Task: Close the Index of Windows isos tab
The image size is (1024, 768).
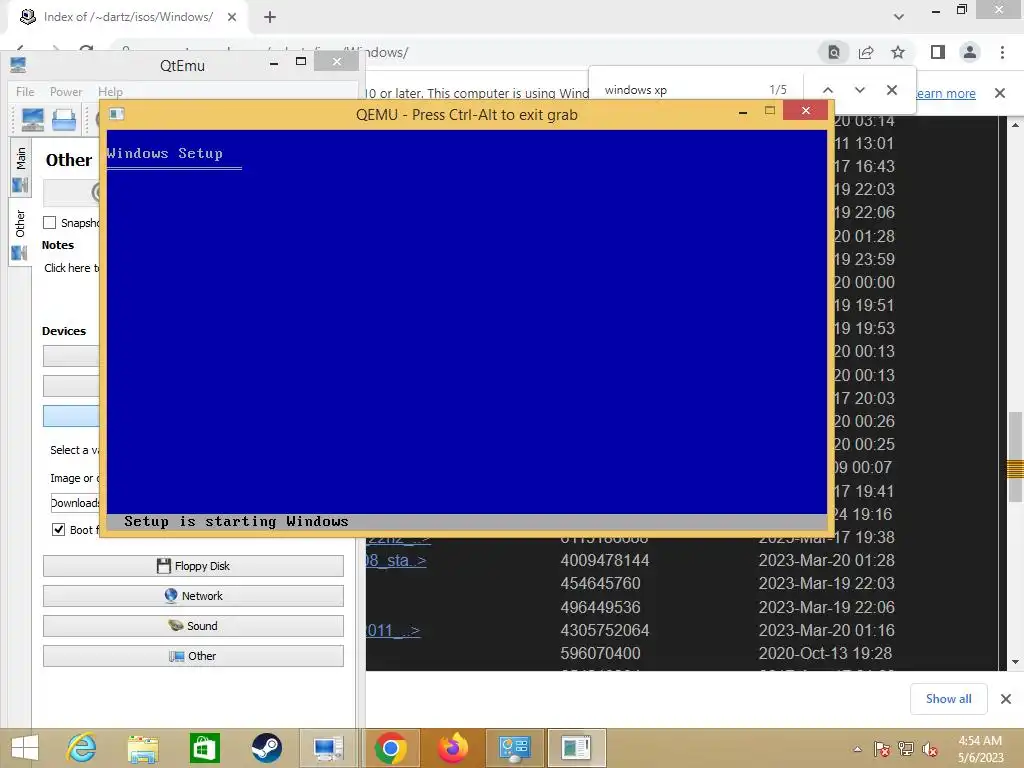Action: (x=232, y=17)
